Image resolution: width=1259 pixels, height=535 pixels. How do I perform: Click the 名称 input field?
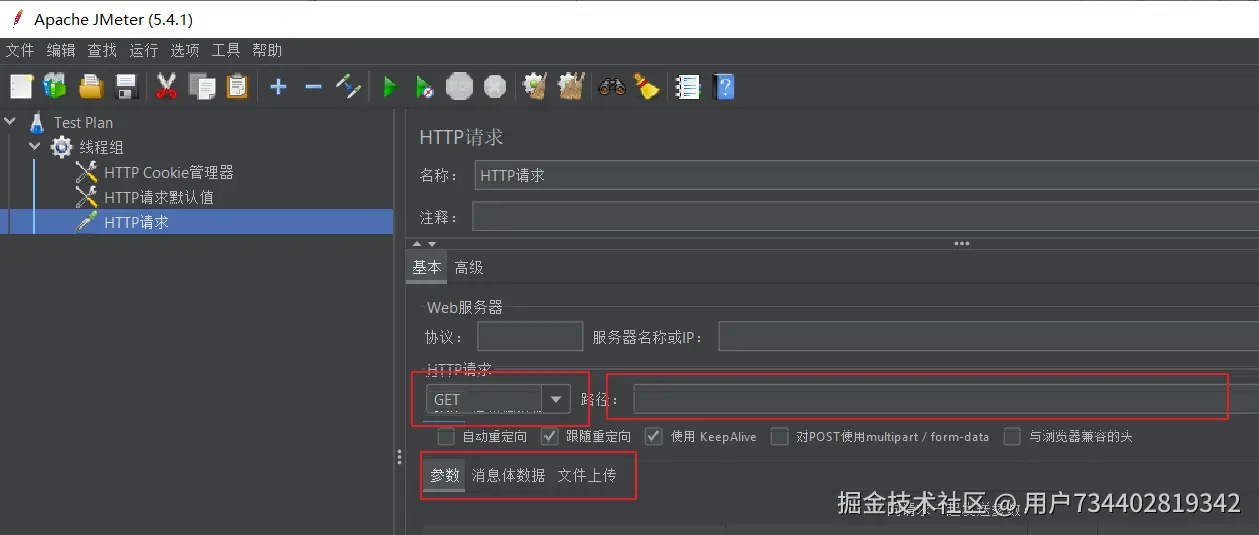pos(866,175)
